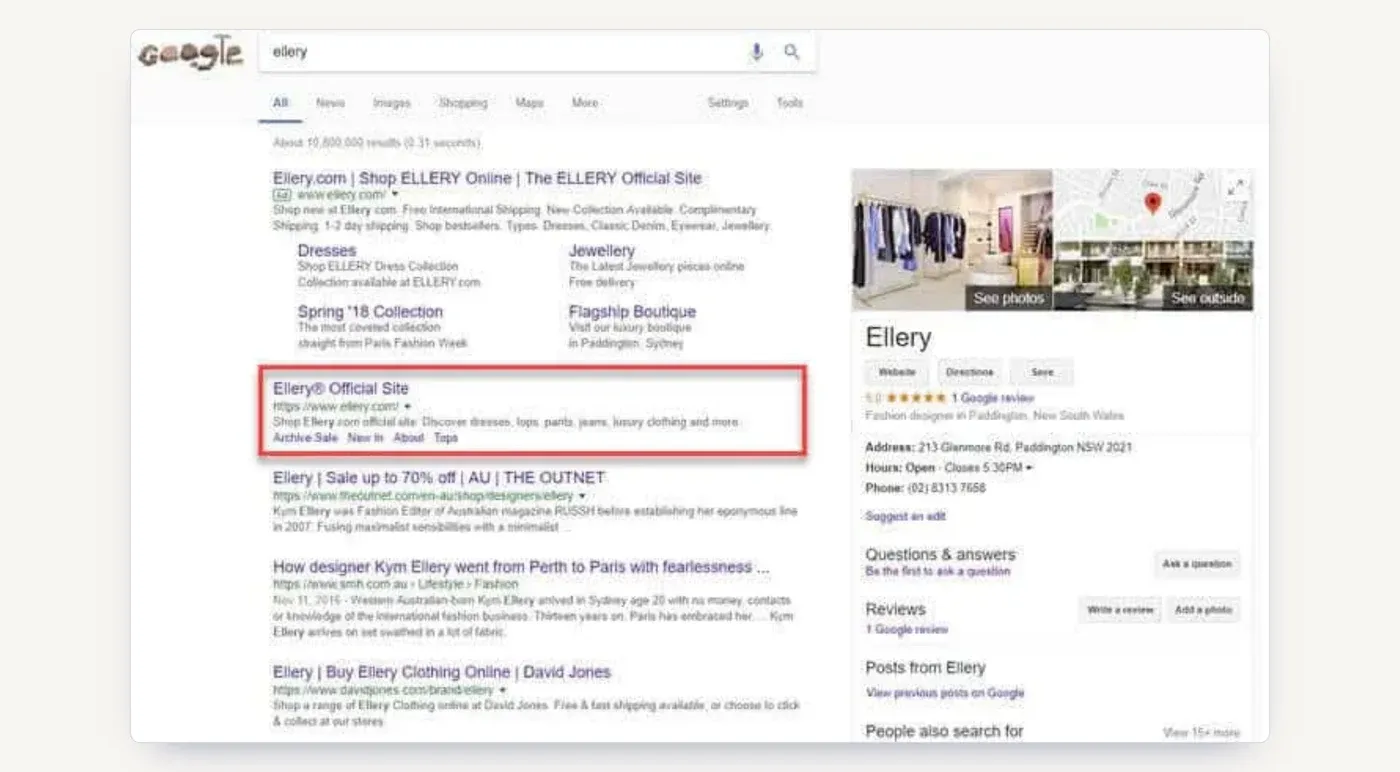Screen dimensions: 1400x772
Task: Click the Write a review button
Action: [1120, 610]
